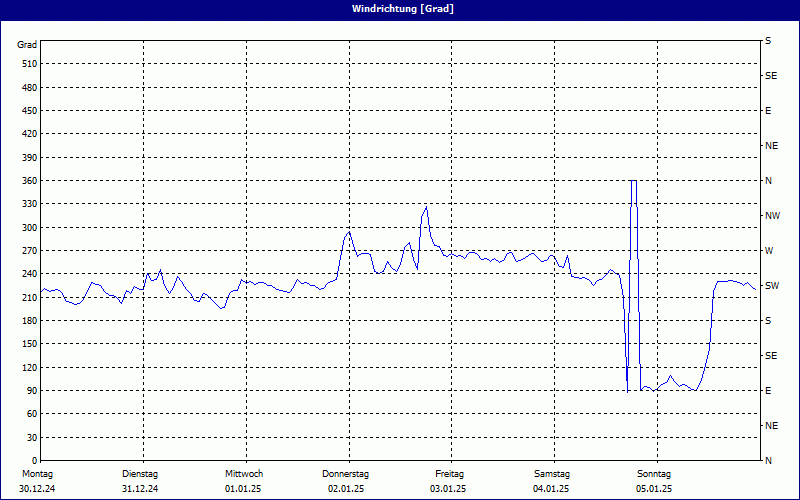Click the 180 value on the y-axis
Image resolution: width=800 pixels, height=500 pixels.
point(28,321)
